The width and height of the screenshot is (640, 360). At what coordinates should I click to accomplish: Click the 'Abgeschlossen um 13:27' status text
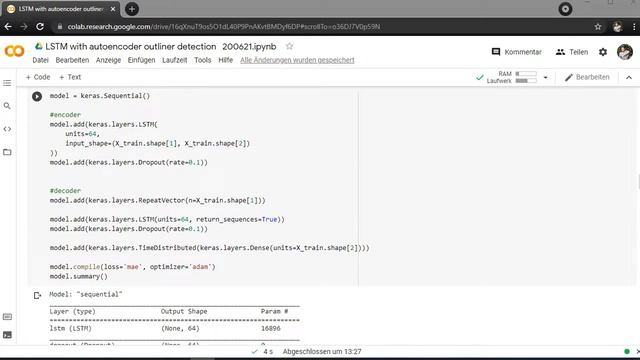point(322,351)
